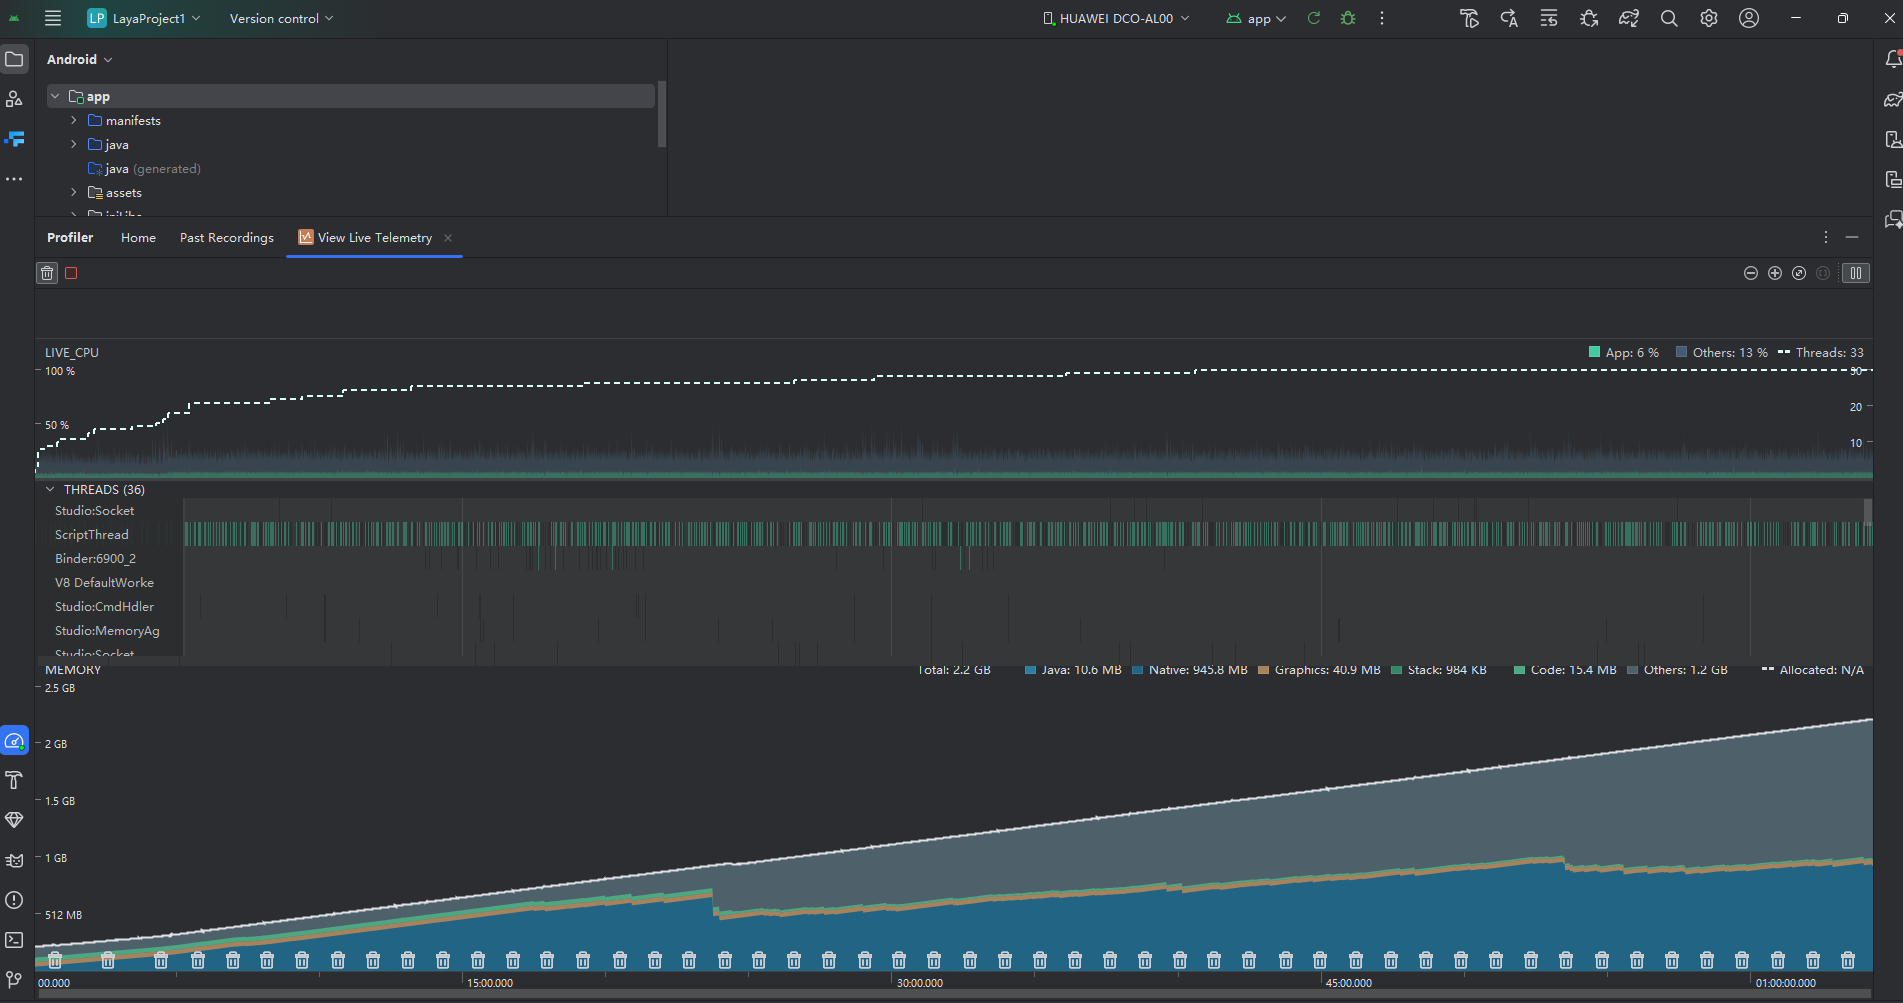Open the Logcat tool window from sidebar
The height and width of the screenshot is (1003, 1903).
[14, 860]
